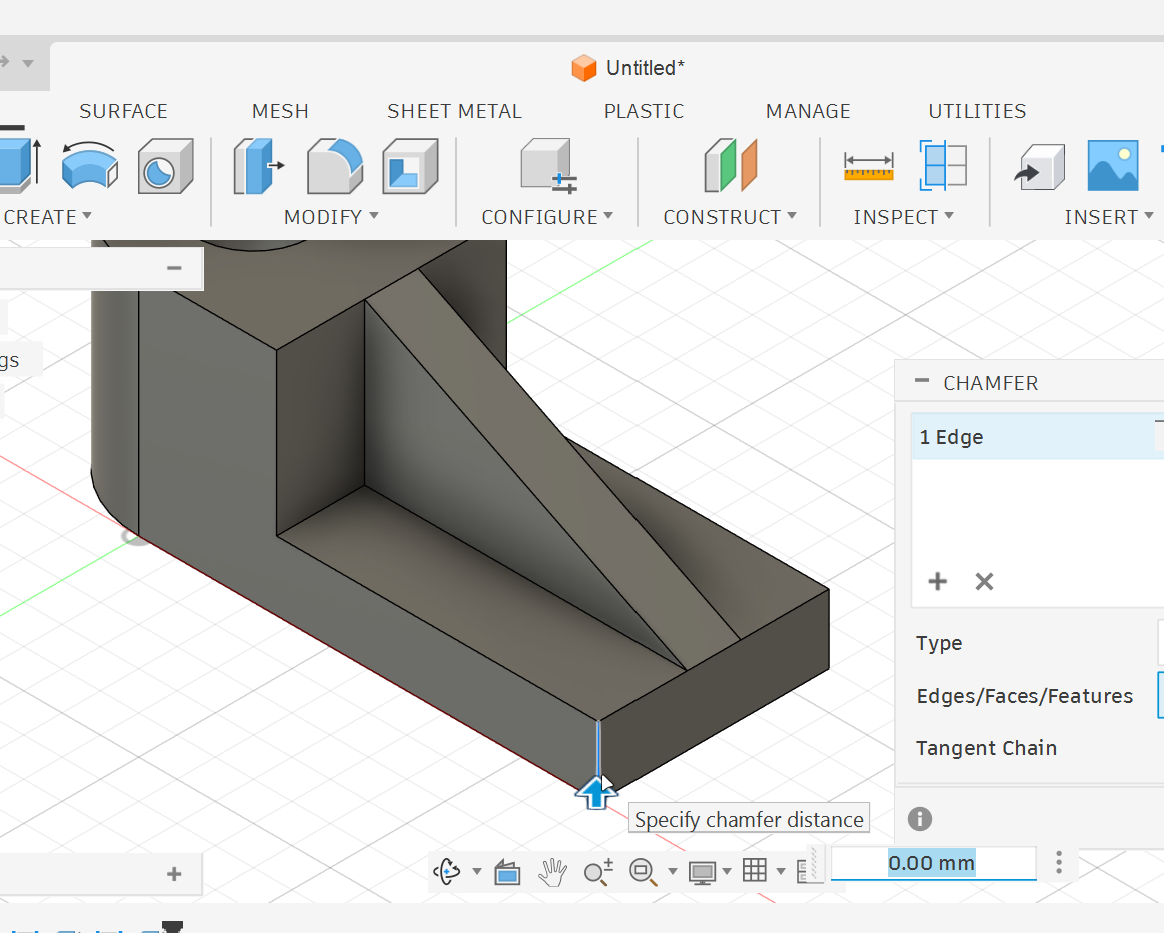Open the MODIFY dropdown menu
Screen dimensions: 1164x933
click(x=331, y=217)
